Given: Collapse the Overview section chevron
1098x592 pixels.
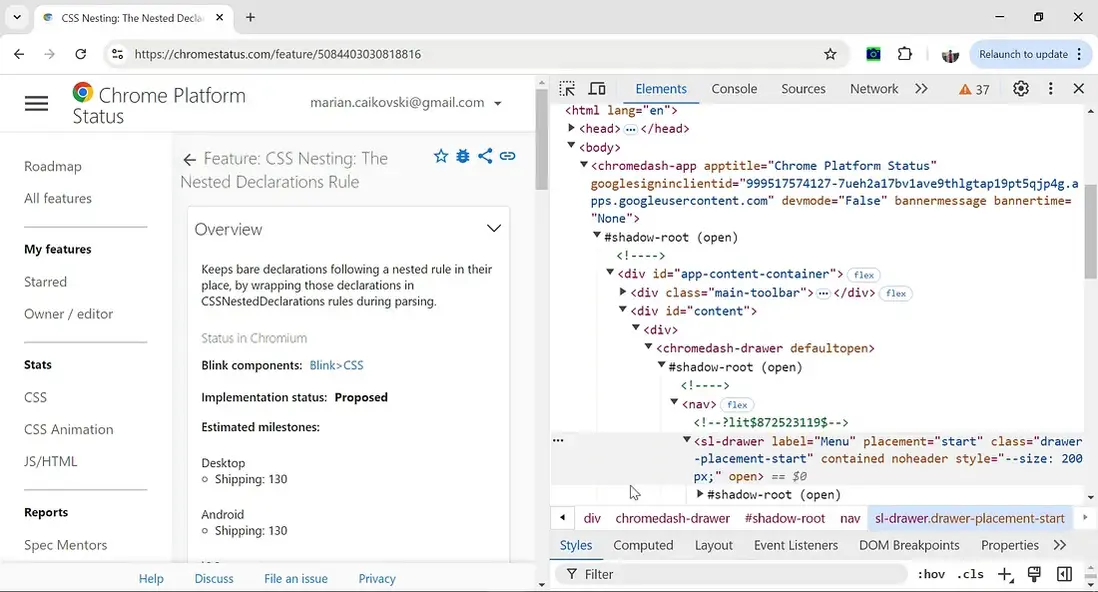Looking at the screenshot, I should (x=493, y=229).
